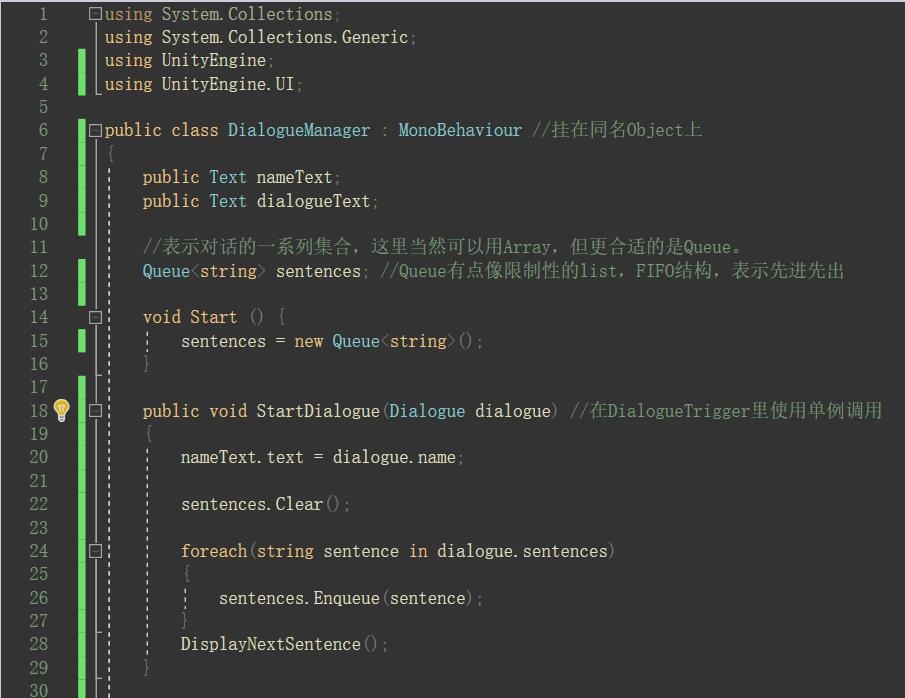905x698 pixels.
Task: Click line number 12 in the gutter
Action: click(38, 271)
